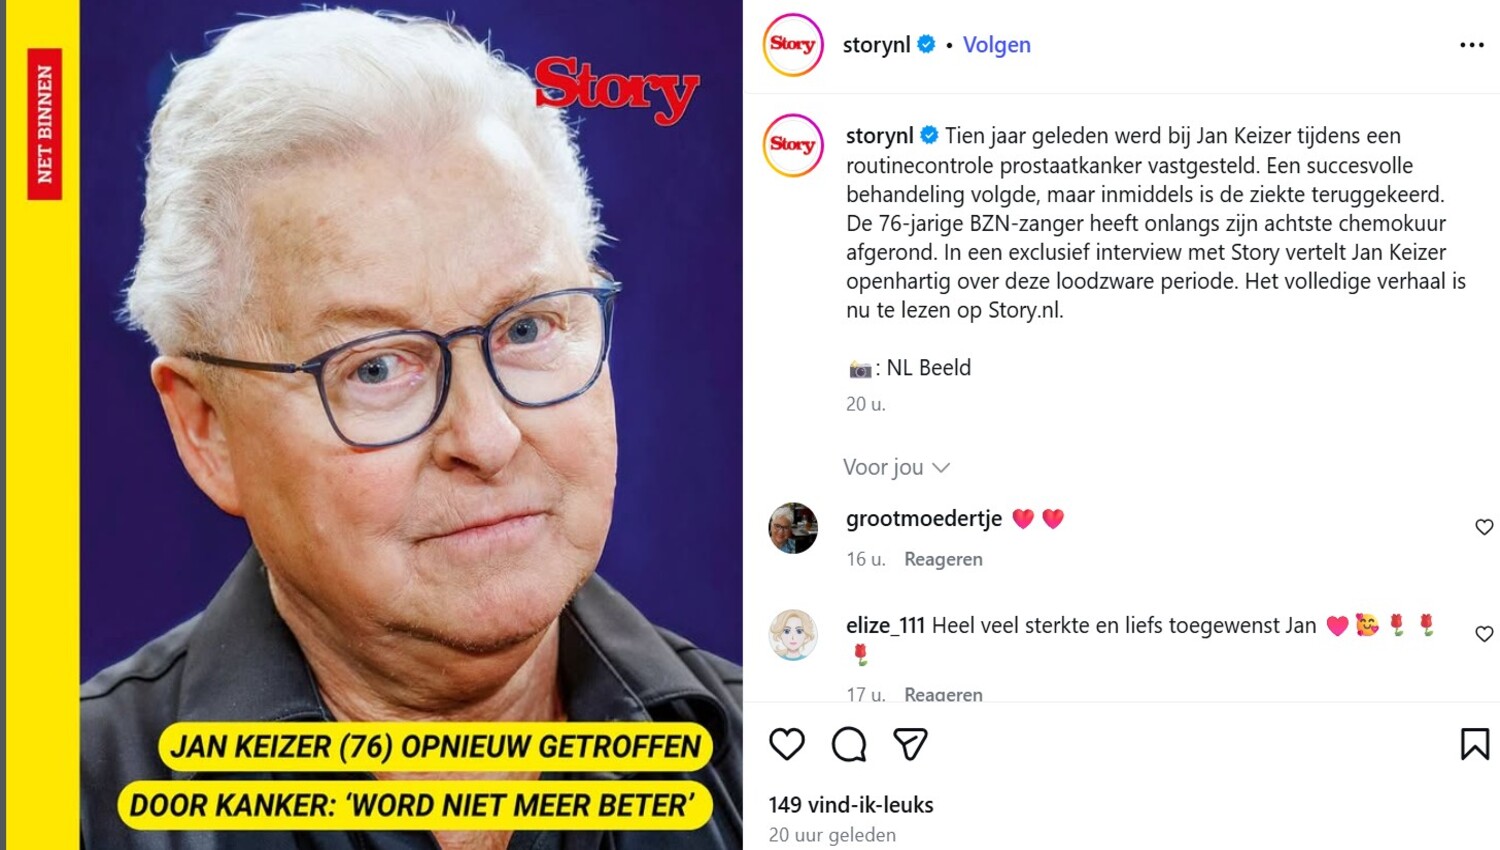Open grootmoedertje username link

click(924, 518)
